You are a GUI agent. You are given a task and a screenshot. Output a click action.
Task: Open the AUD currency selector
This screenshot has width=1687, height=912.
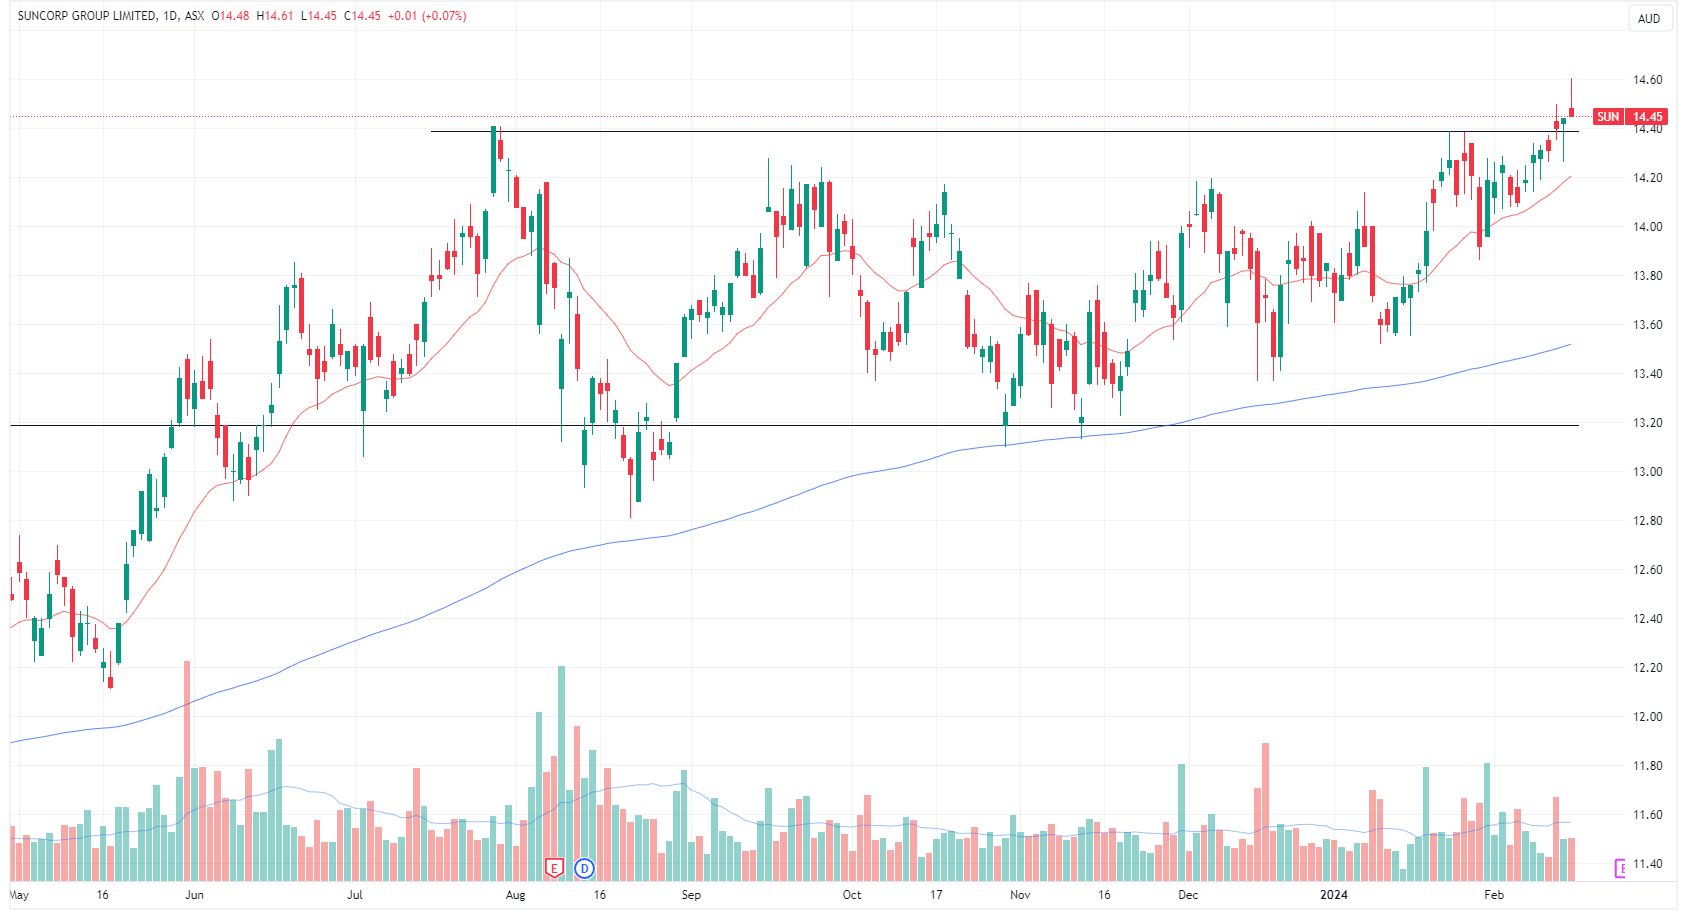click(1649, 19)
